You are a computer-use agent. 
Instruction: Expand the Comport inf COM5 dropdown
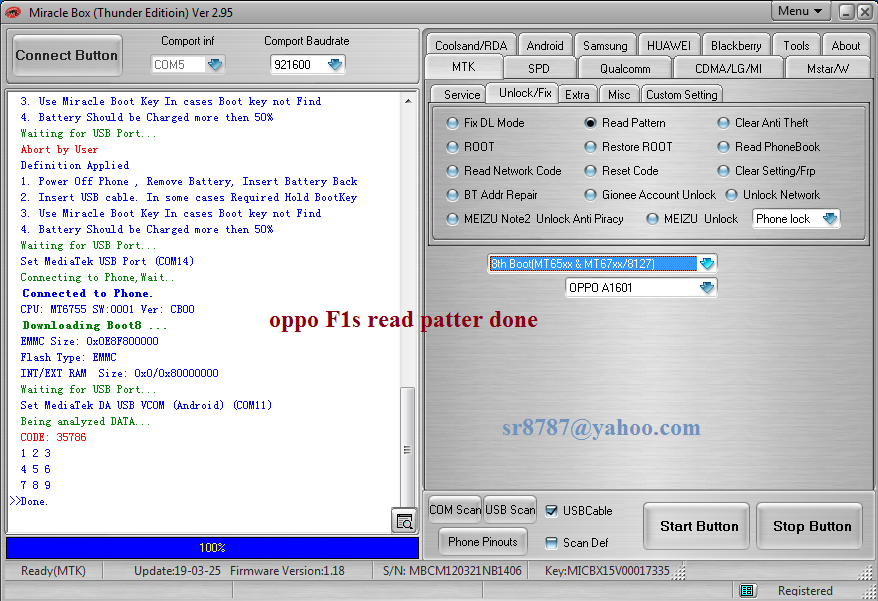point(214,64)
